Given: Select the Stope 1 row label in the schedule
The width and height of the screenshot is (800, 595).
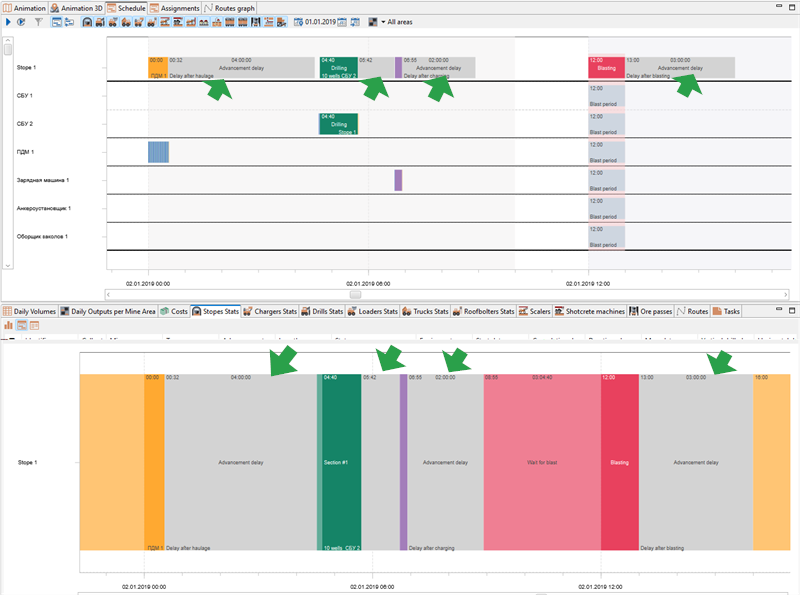Looking at the screenshot, I should coord(27,67).
